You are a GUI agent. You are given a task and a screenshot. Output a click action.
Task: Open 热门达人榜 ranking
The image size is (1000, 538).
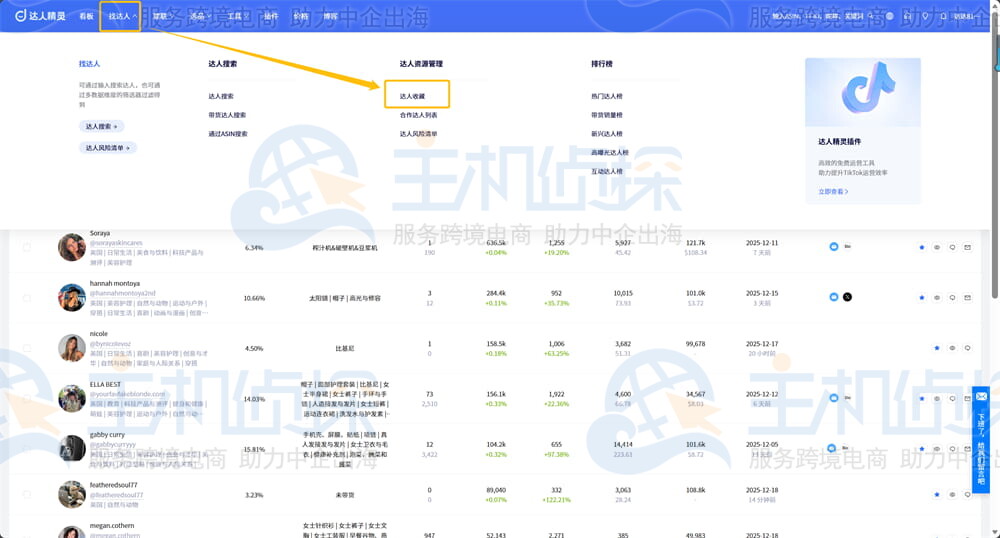pos(607,96)
